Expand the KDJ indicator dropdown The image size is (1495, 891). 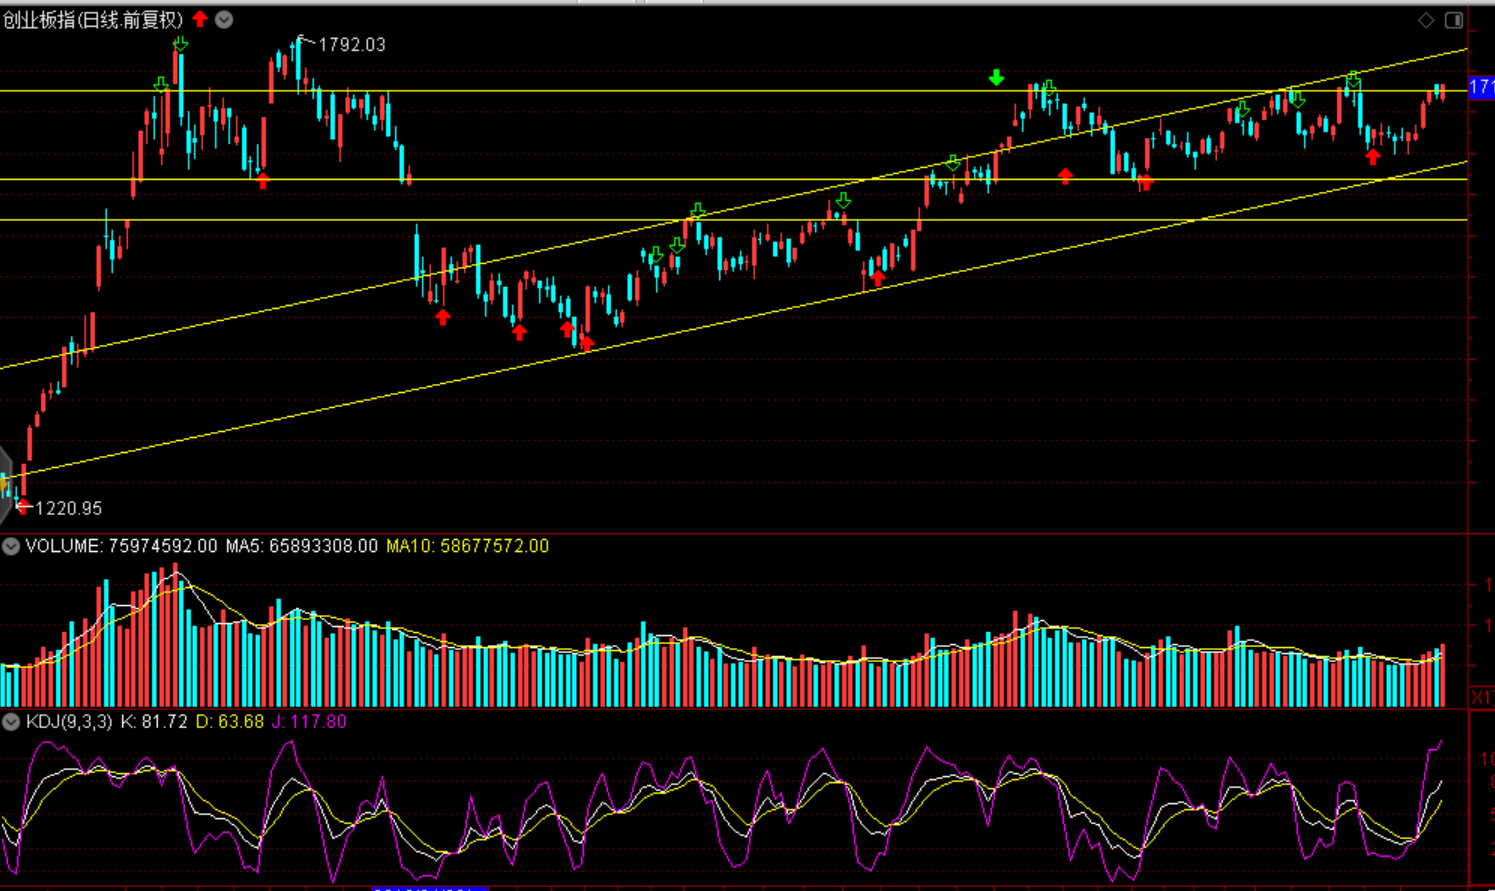point(11,722)
